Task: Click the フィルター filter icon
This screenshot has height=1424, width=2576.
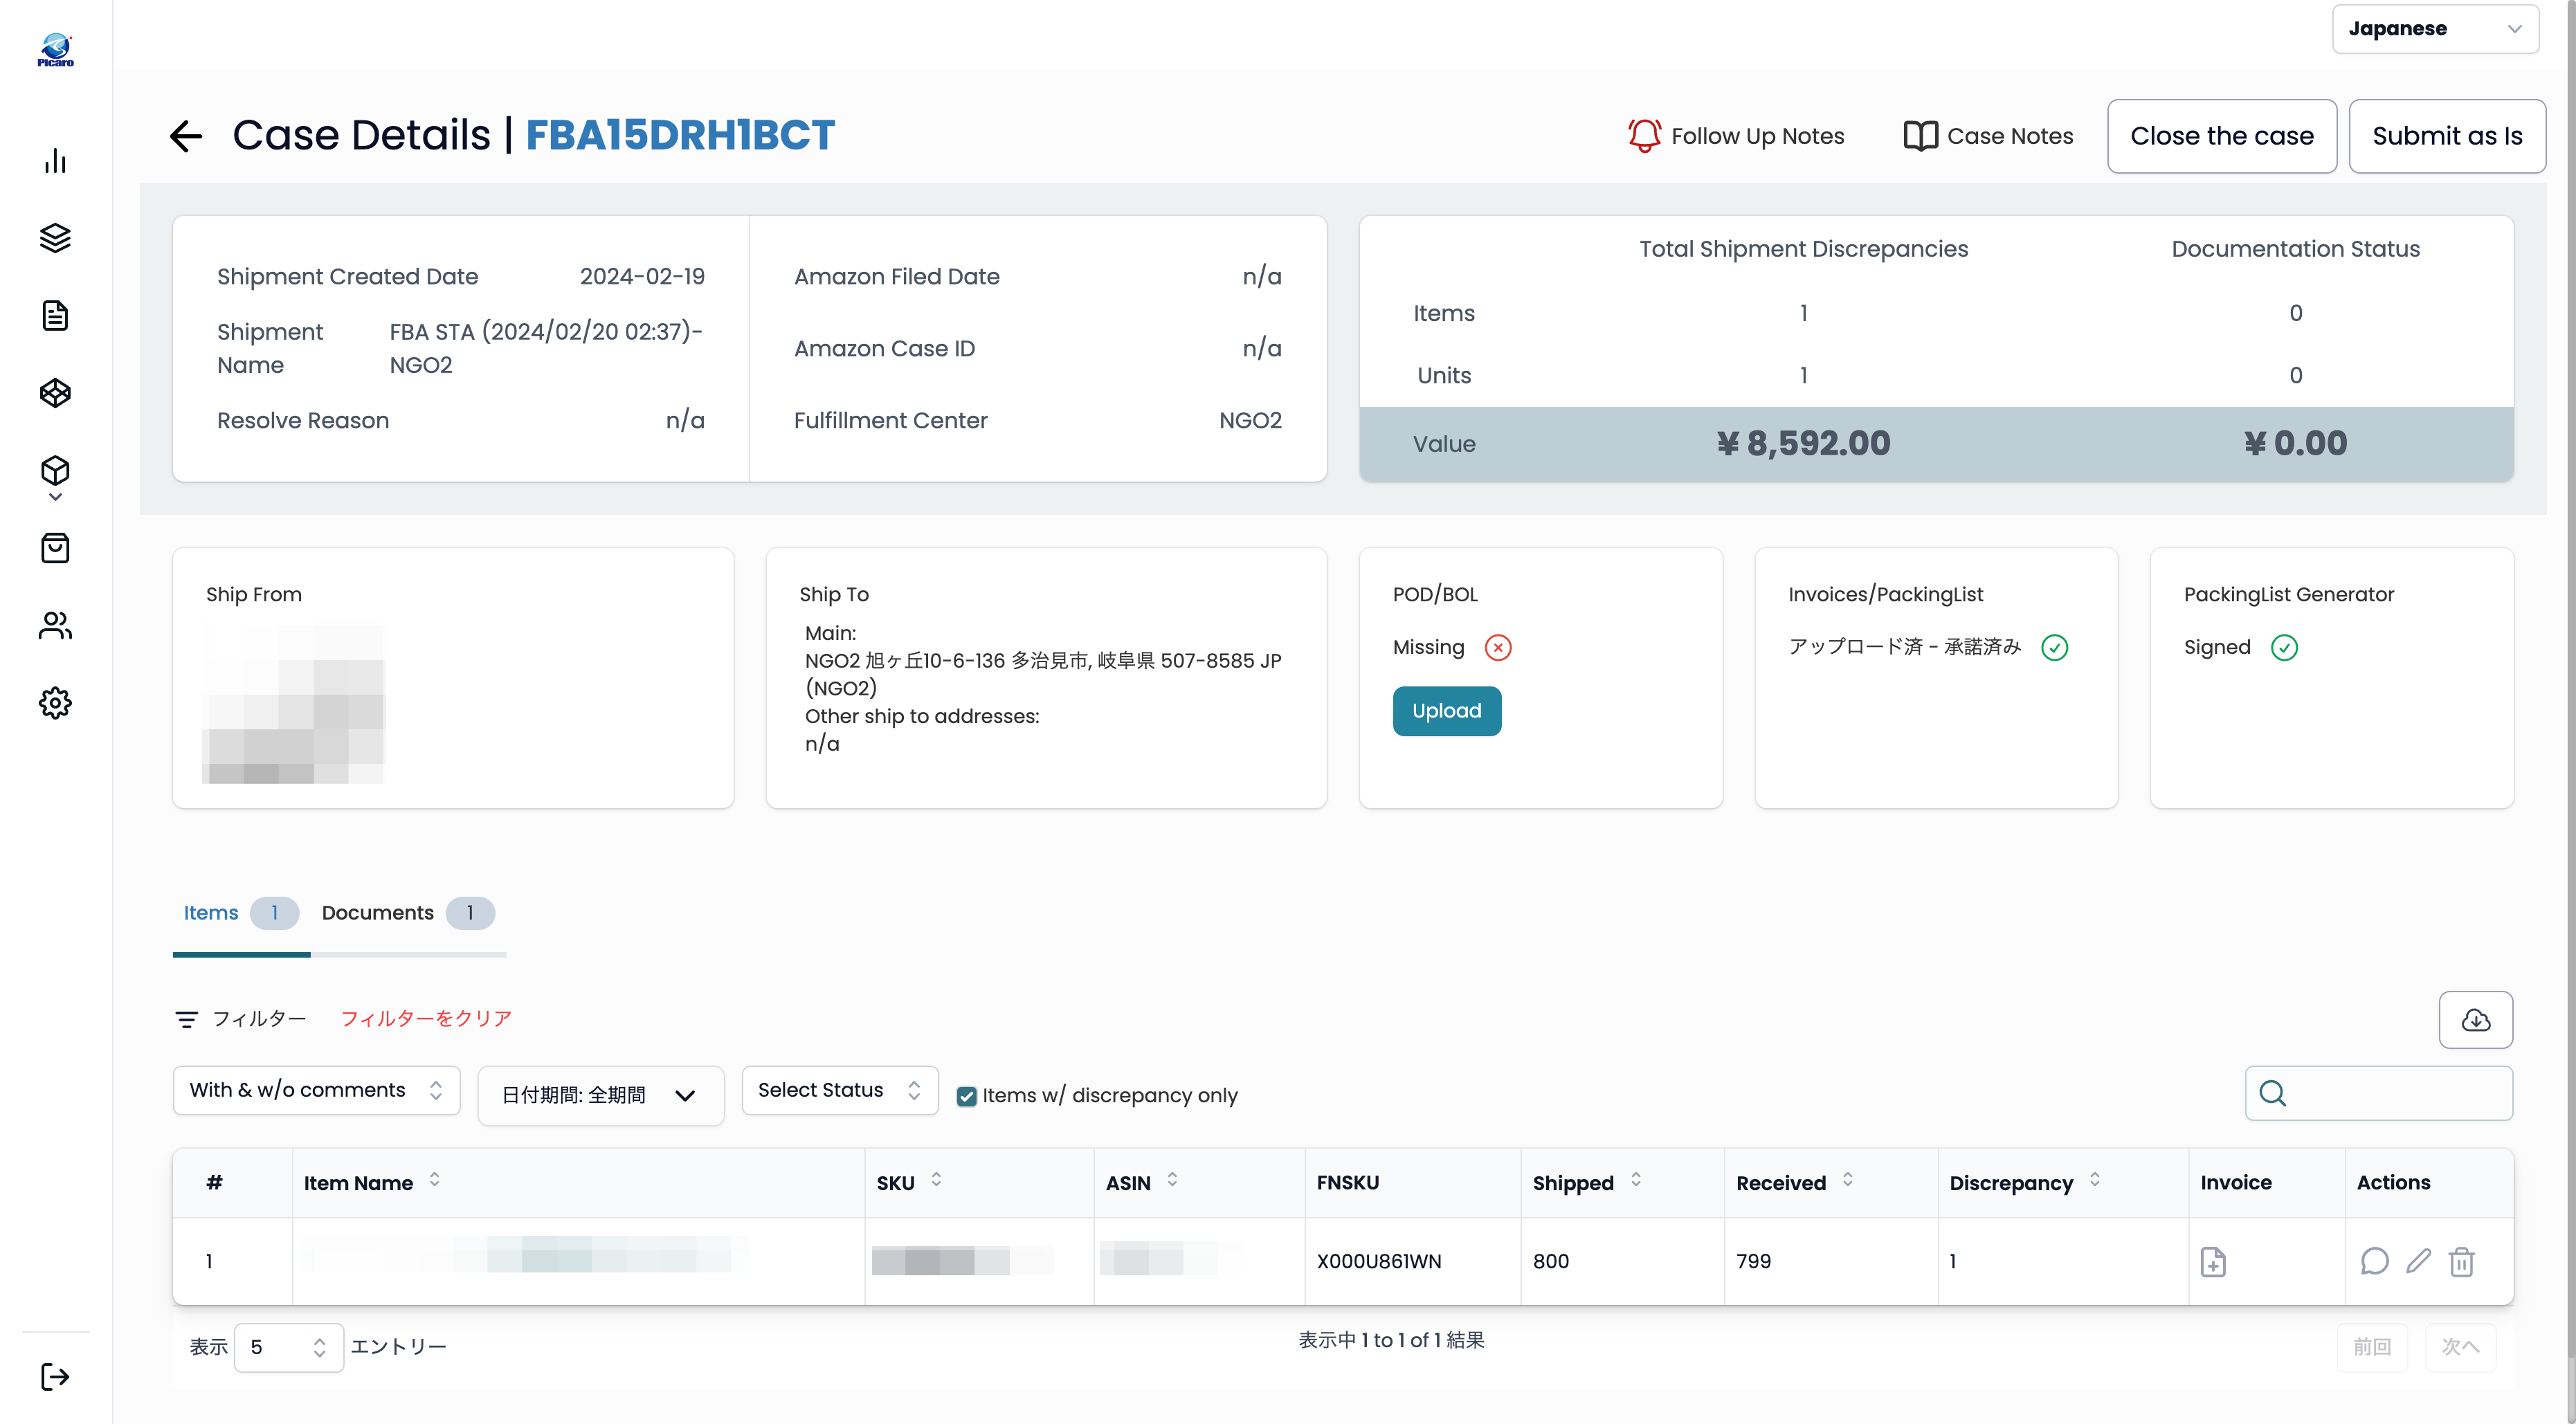Action: [x=186, y=1019]
